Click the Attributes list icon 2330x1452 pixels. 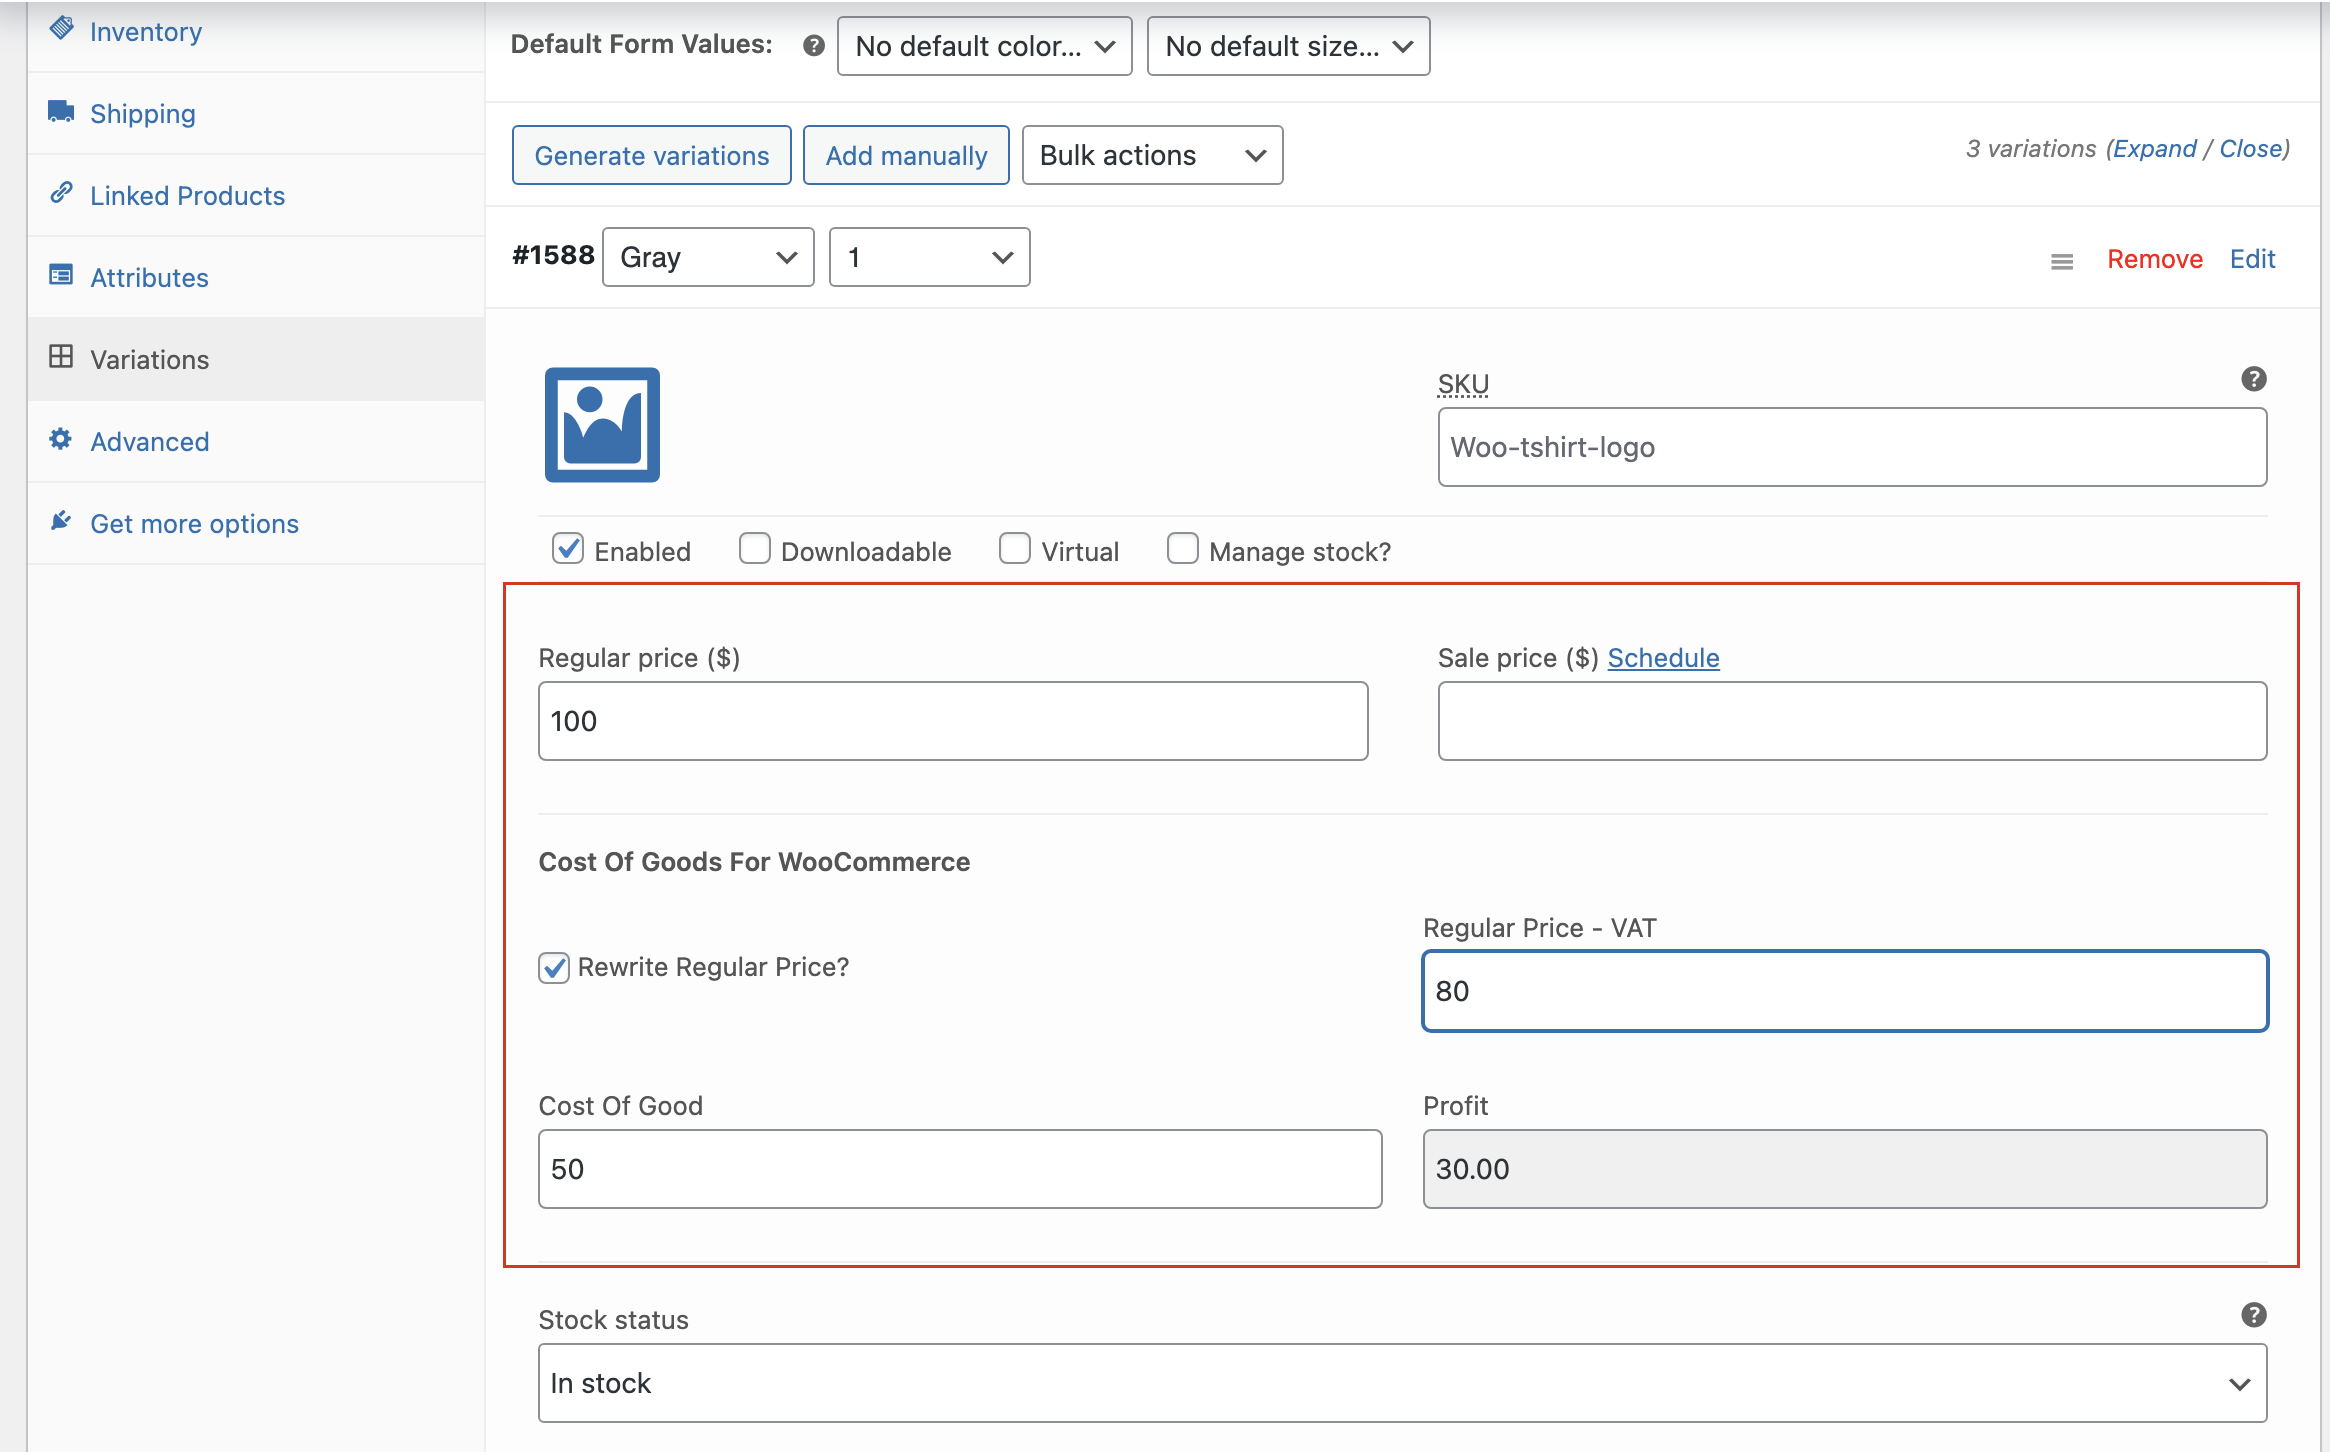tap(61, 275)
